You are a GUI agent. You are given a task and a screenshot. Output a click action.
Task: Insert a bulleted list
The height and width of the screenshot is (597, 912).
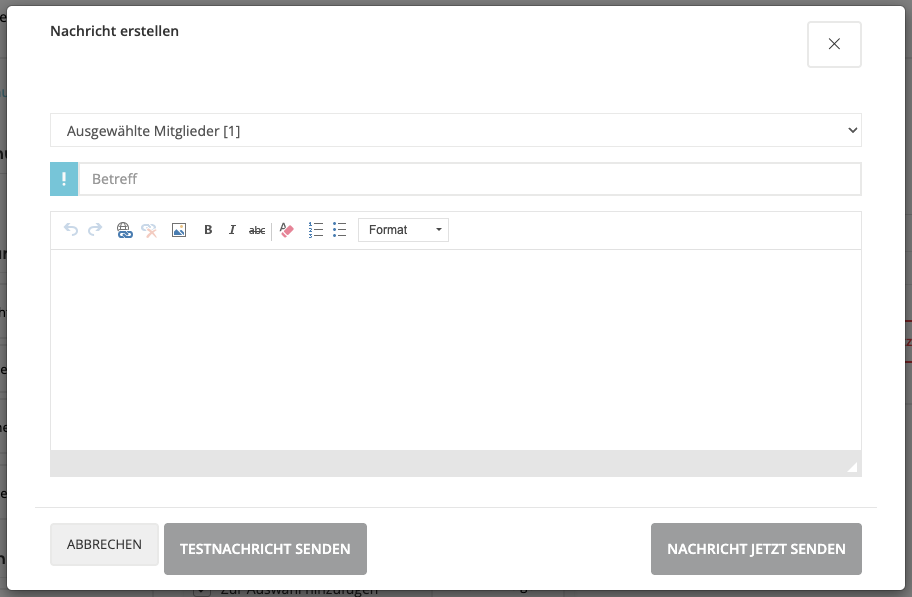(340, 230)
